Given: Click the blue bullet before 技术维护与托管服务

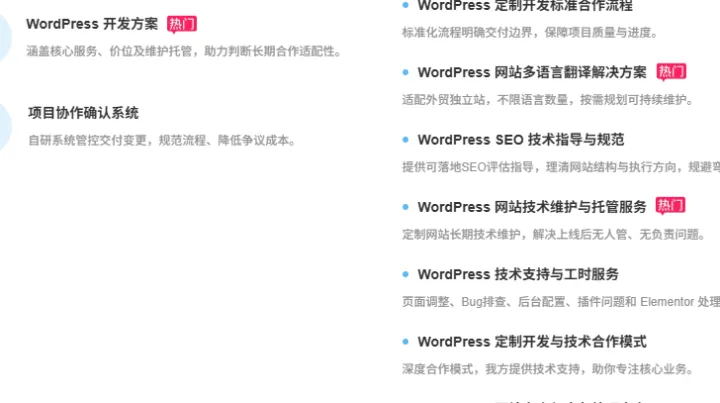Looking at the screenshot, I should click(405, 207).
